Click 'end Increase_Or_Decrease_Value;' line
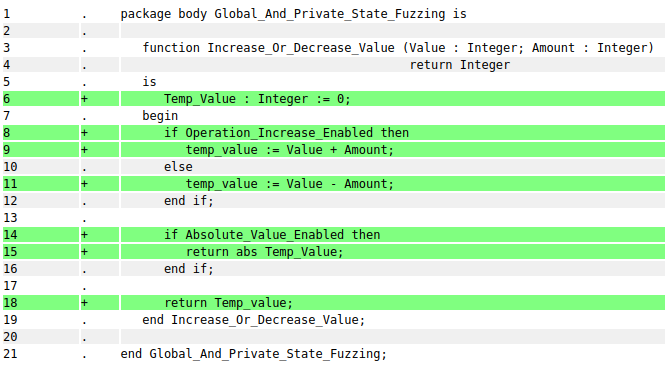The height and width of the screenshot is (371, 665). point(254,320)
